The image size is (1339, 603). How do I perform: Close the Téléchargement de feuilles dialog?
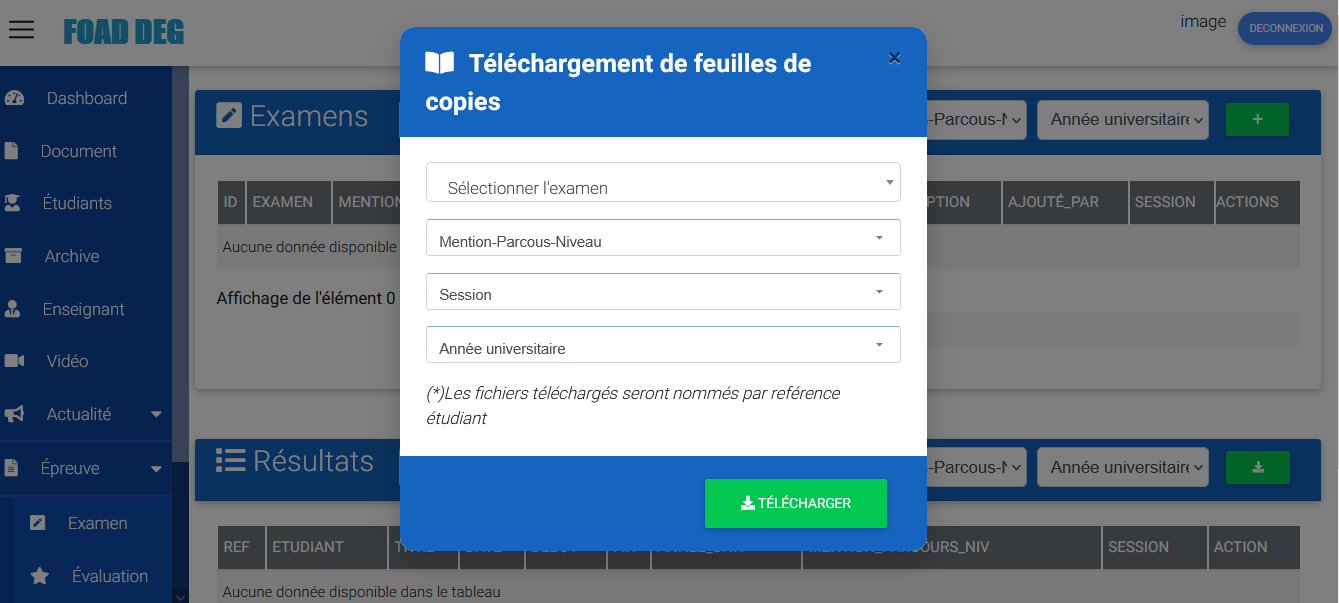pyautogui.click(x=894, y=58)
